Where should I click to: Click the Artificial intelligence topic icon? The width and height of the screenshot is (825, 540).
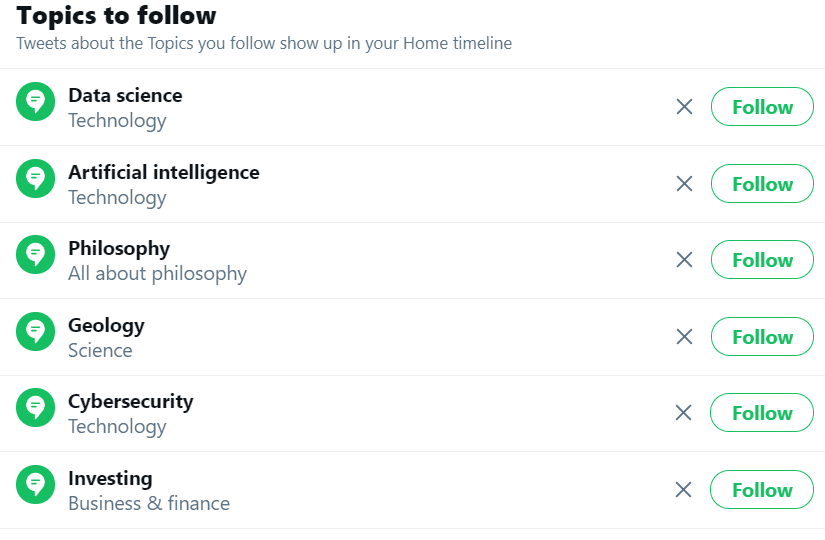pos(35,179)
